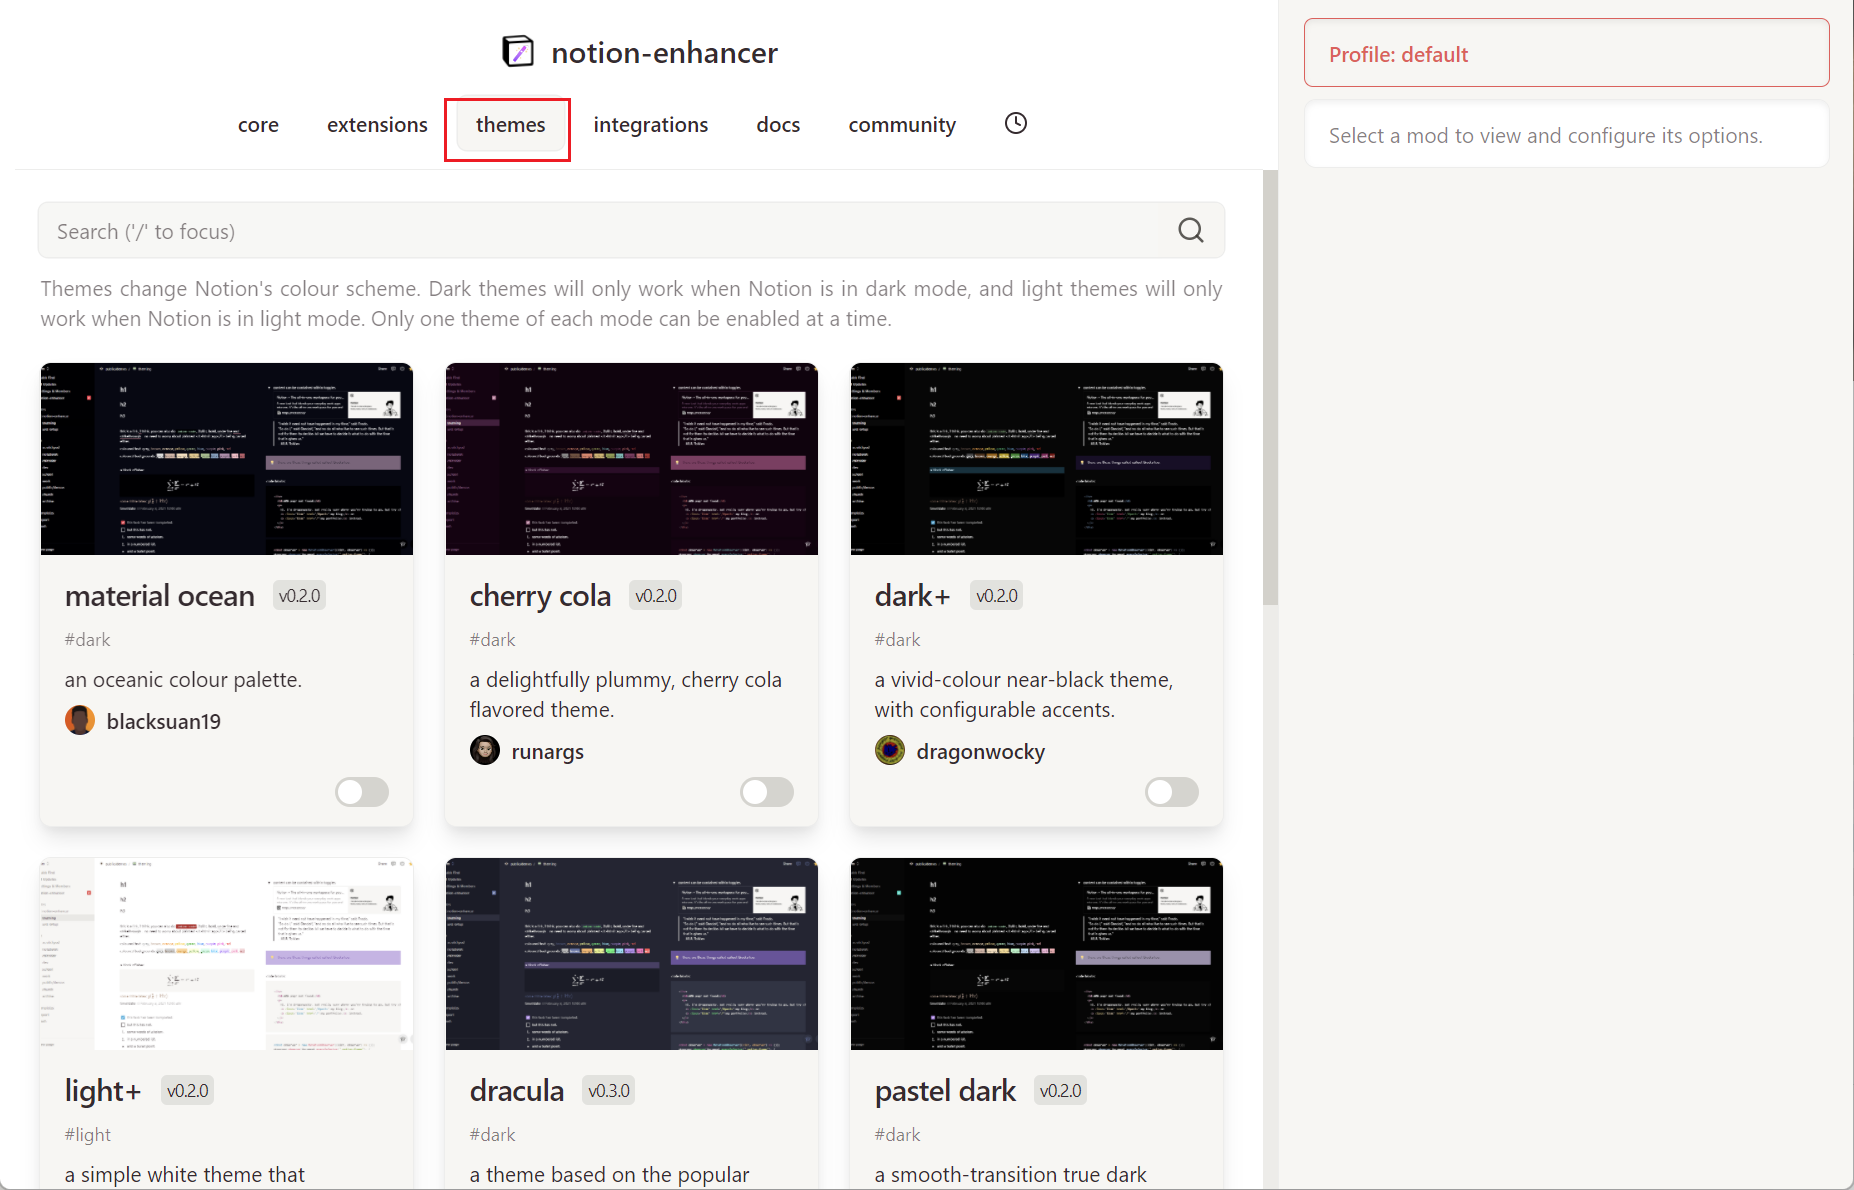Enable the dark+ theme toggle

click(1172, 792)
